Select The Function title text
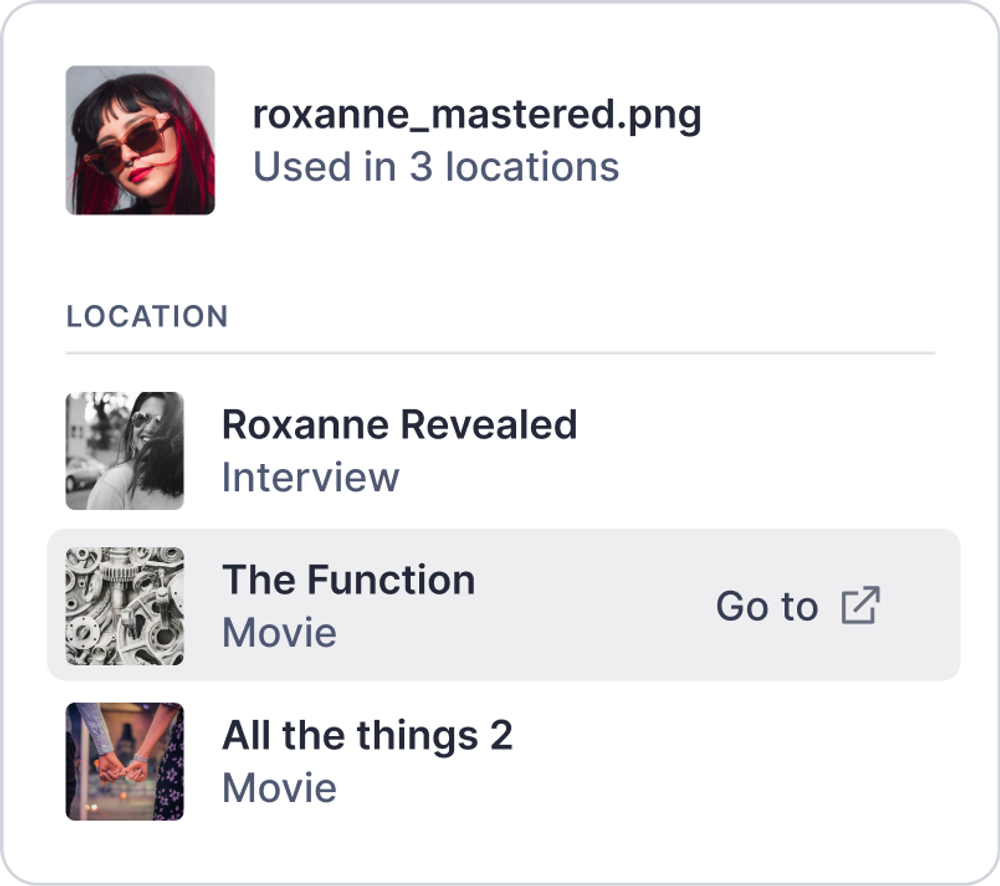This screenshot has width=1000, height=886. pyautogui.click(x=349, y=580)
